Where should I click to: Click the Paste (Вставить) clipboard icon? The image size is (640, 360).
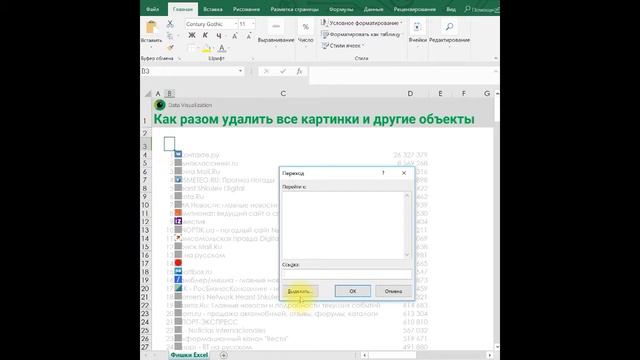pyautogui.click(x=151, y=27)
